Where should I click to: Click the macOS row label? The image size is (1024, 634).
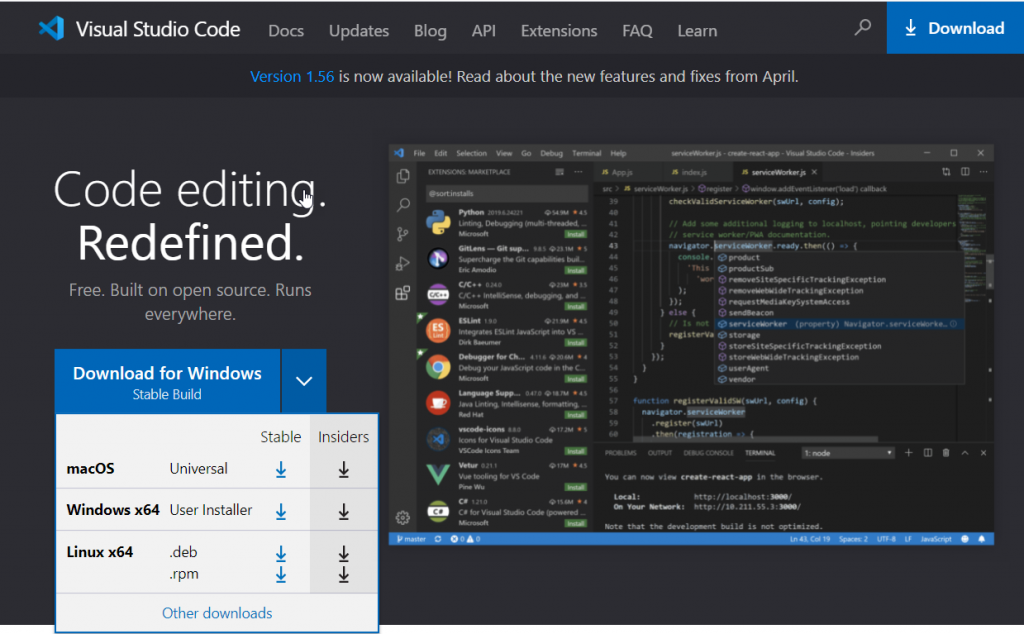coord(90,469)
